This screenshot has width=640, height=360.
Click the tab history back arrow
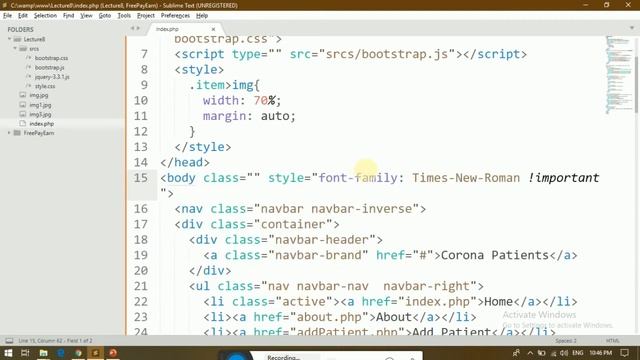[x=132, y=29]
